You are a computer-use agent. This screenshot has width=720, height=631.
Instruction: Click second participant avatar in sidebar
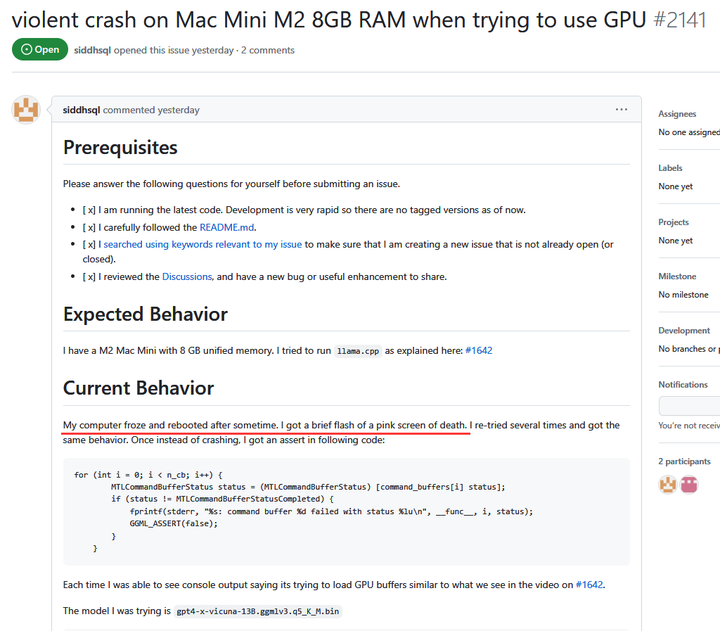tap(689, 485)
